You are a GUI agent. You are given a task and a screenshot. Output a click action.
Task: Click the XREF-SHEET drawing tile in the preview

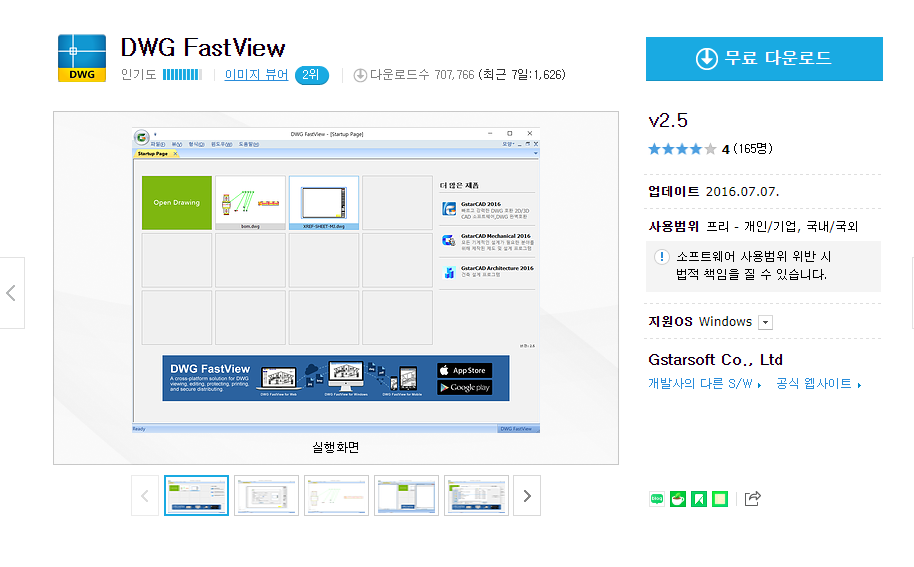click(324, 203)
